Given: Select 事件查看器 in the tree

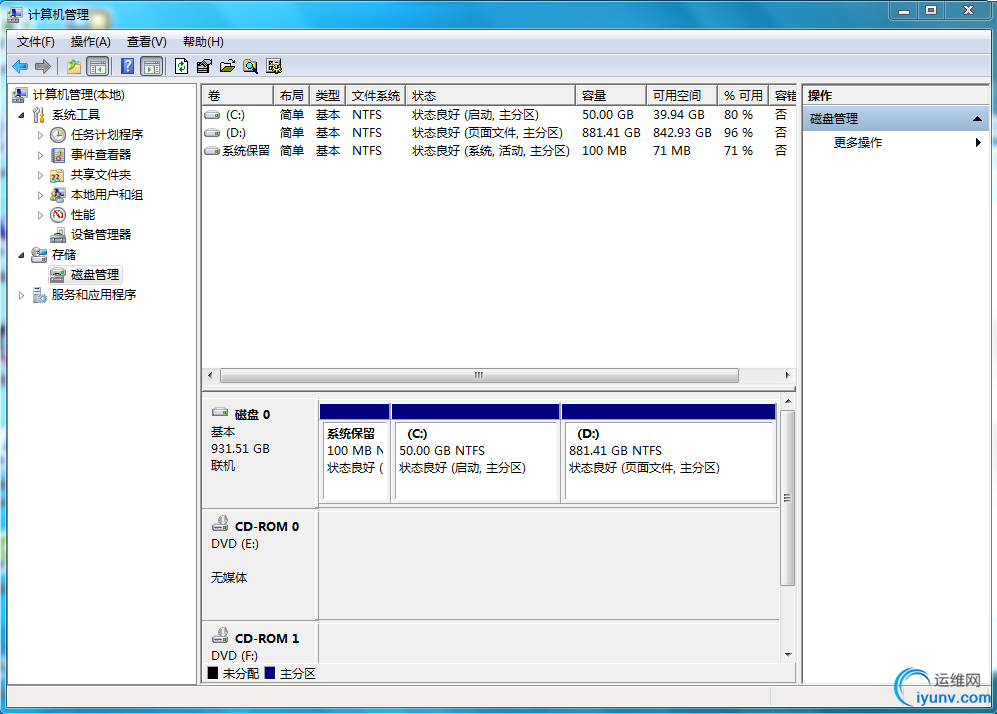Looking at the screenshot, I should (100, 154).
